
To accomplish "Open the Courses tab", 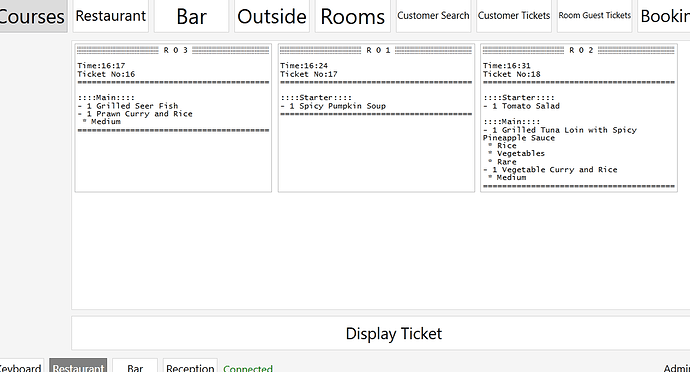I will [33, 16].
